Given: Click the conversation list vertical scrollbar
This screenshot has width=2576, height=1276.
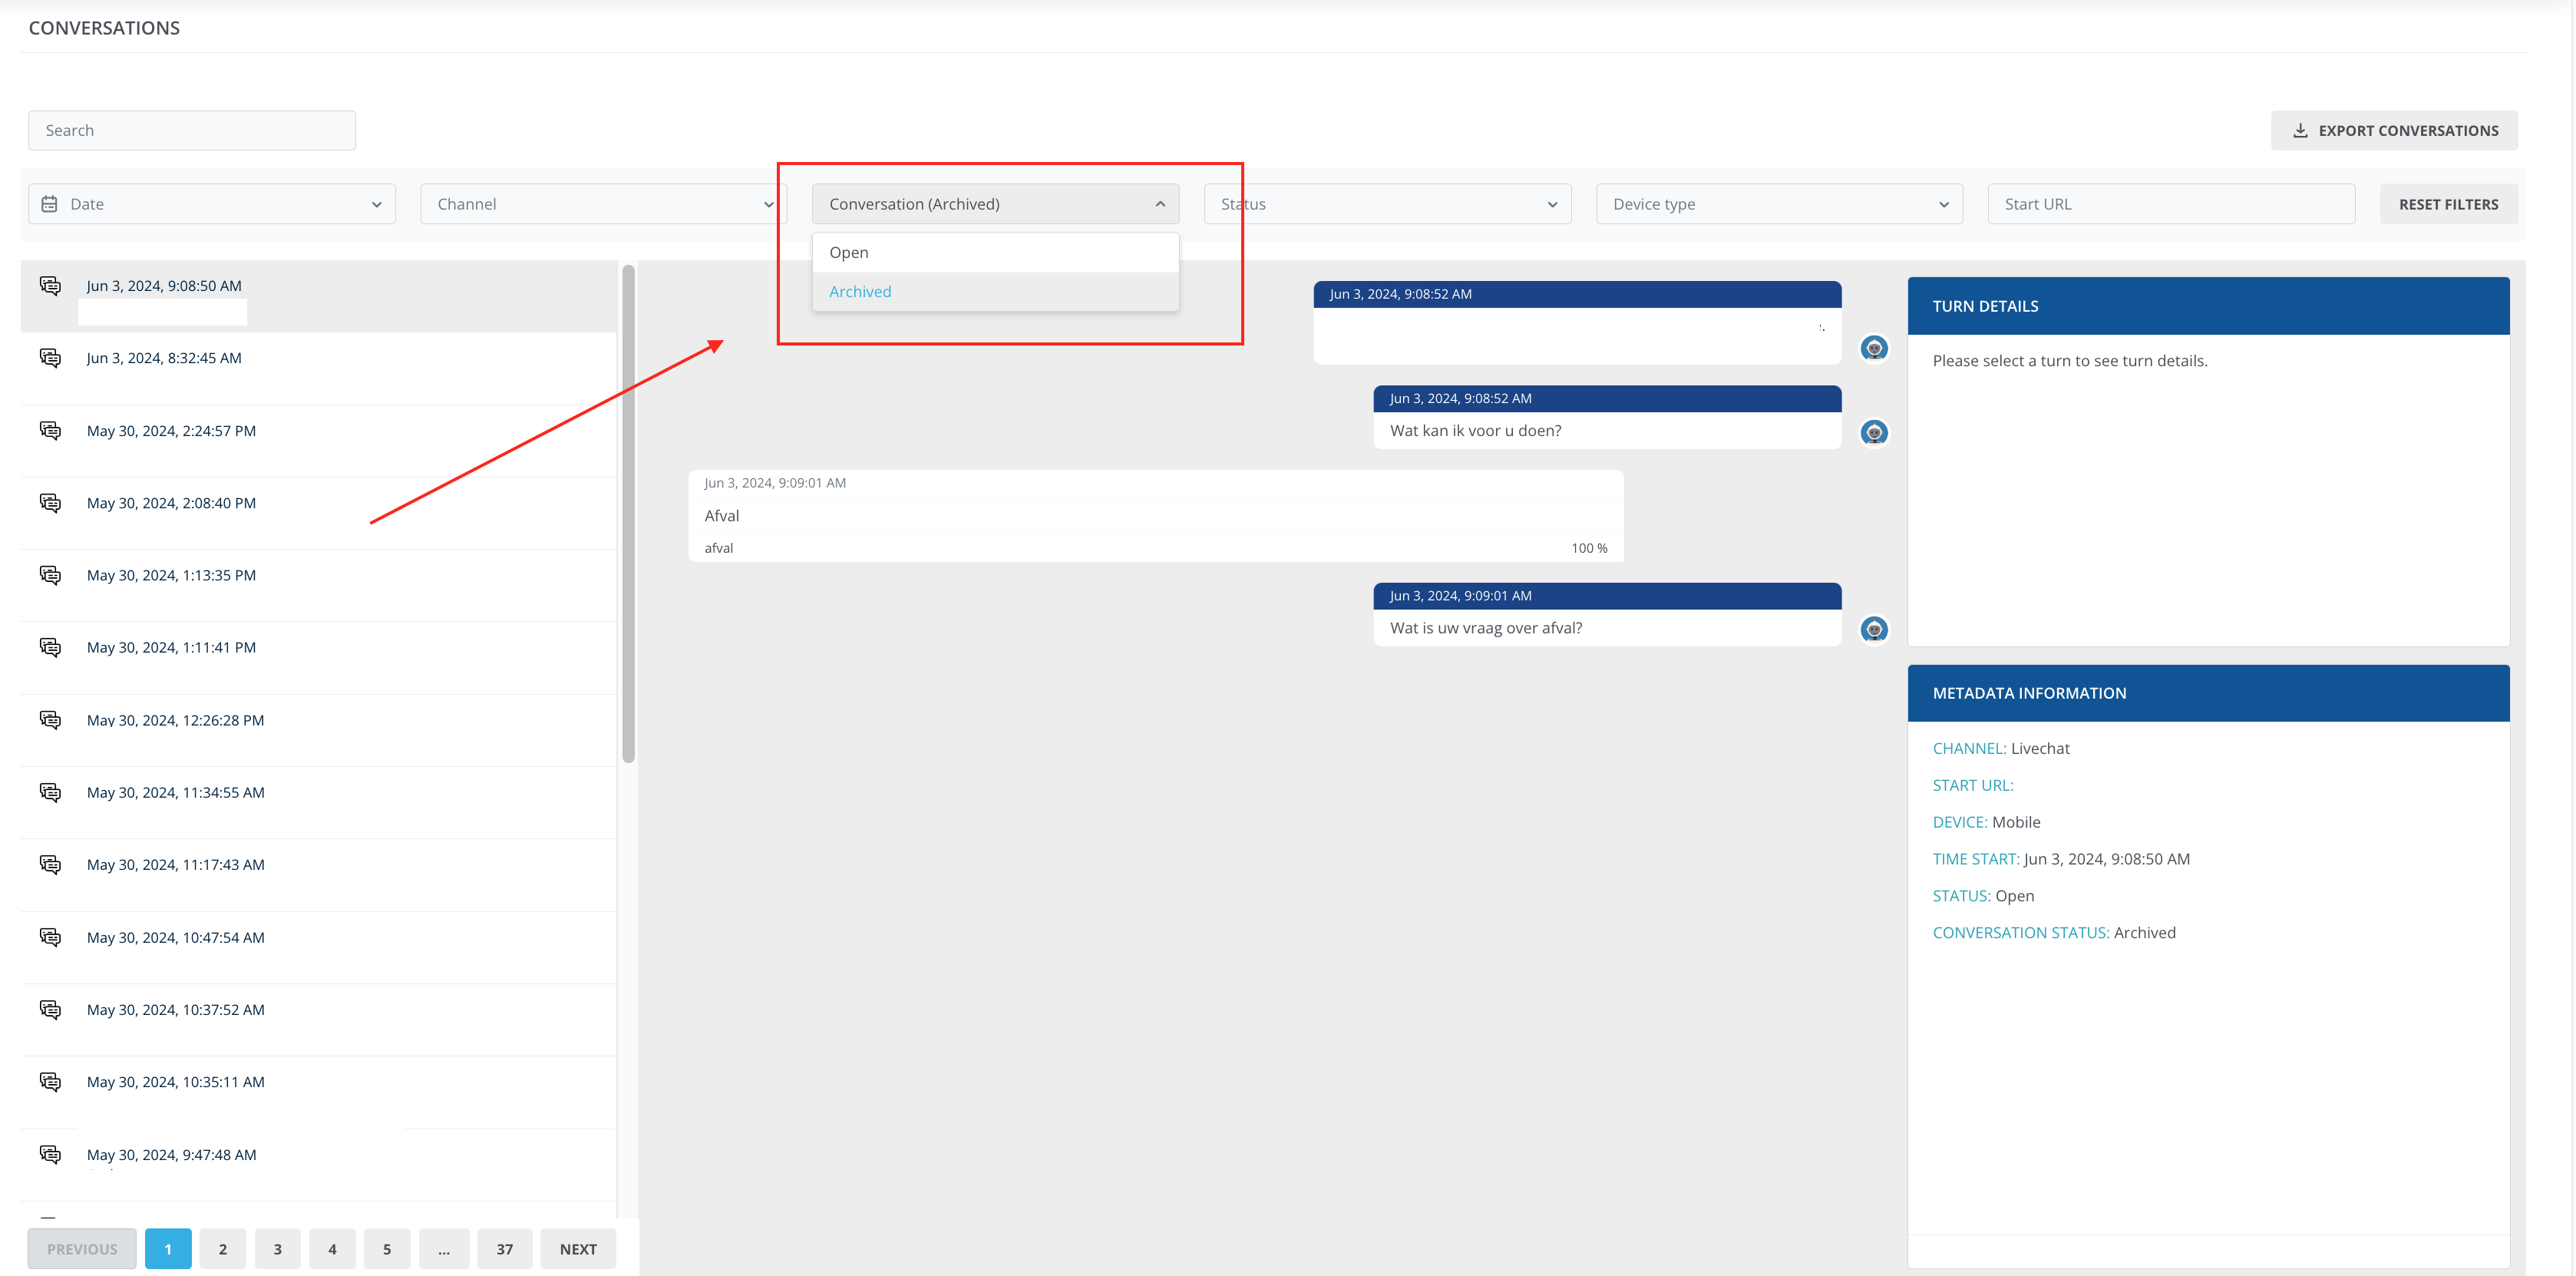Looking at the screenshot, I should click(628, 514).
